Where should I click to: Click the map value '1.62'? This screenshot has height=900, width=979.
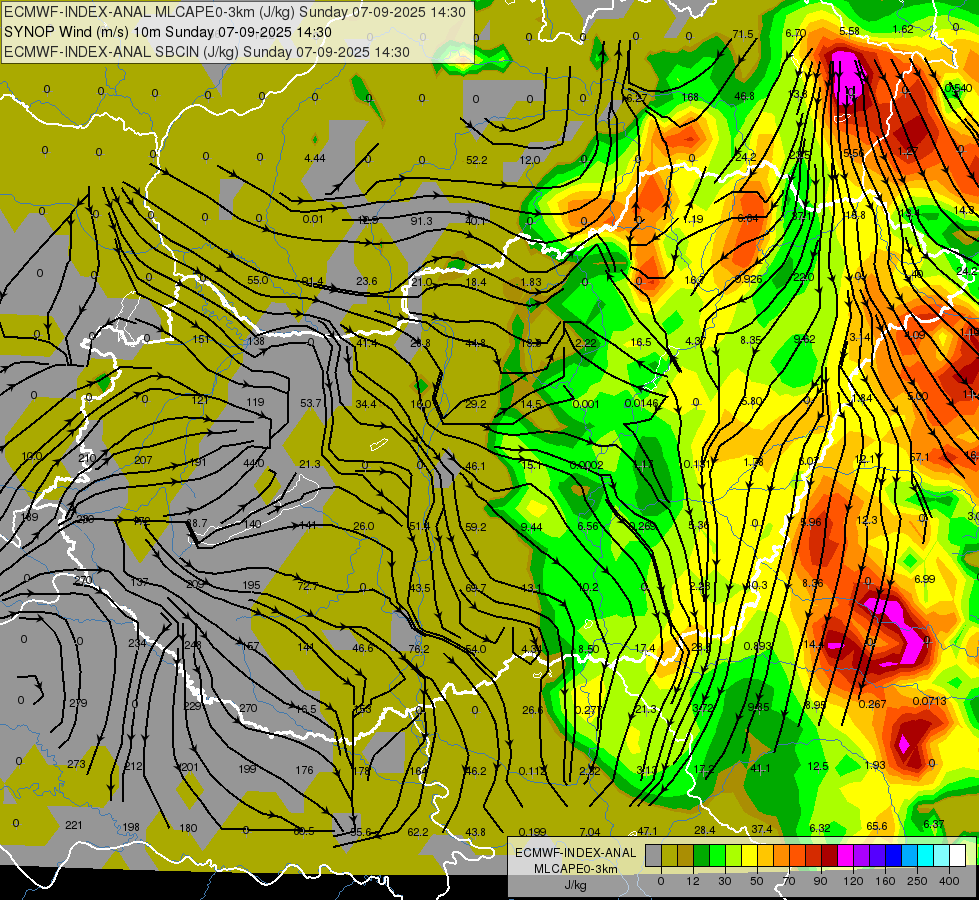903,29
